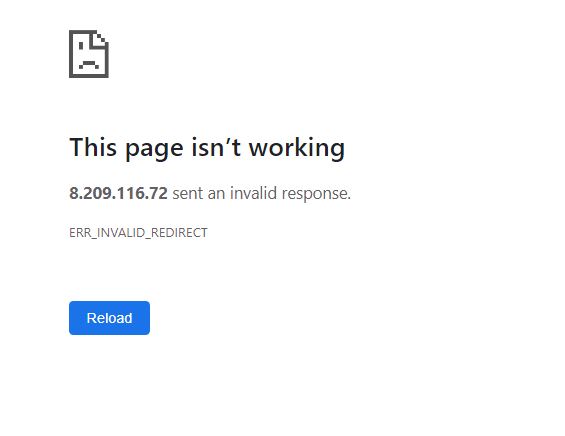
Task: Click the 'This page isn't working' heading
Action: tap(207, 148)
